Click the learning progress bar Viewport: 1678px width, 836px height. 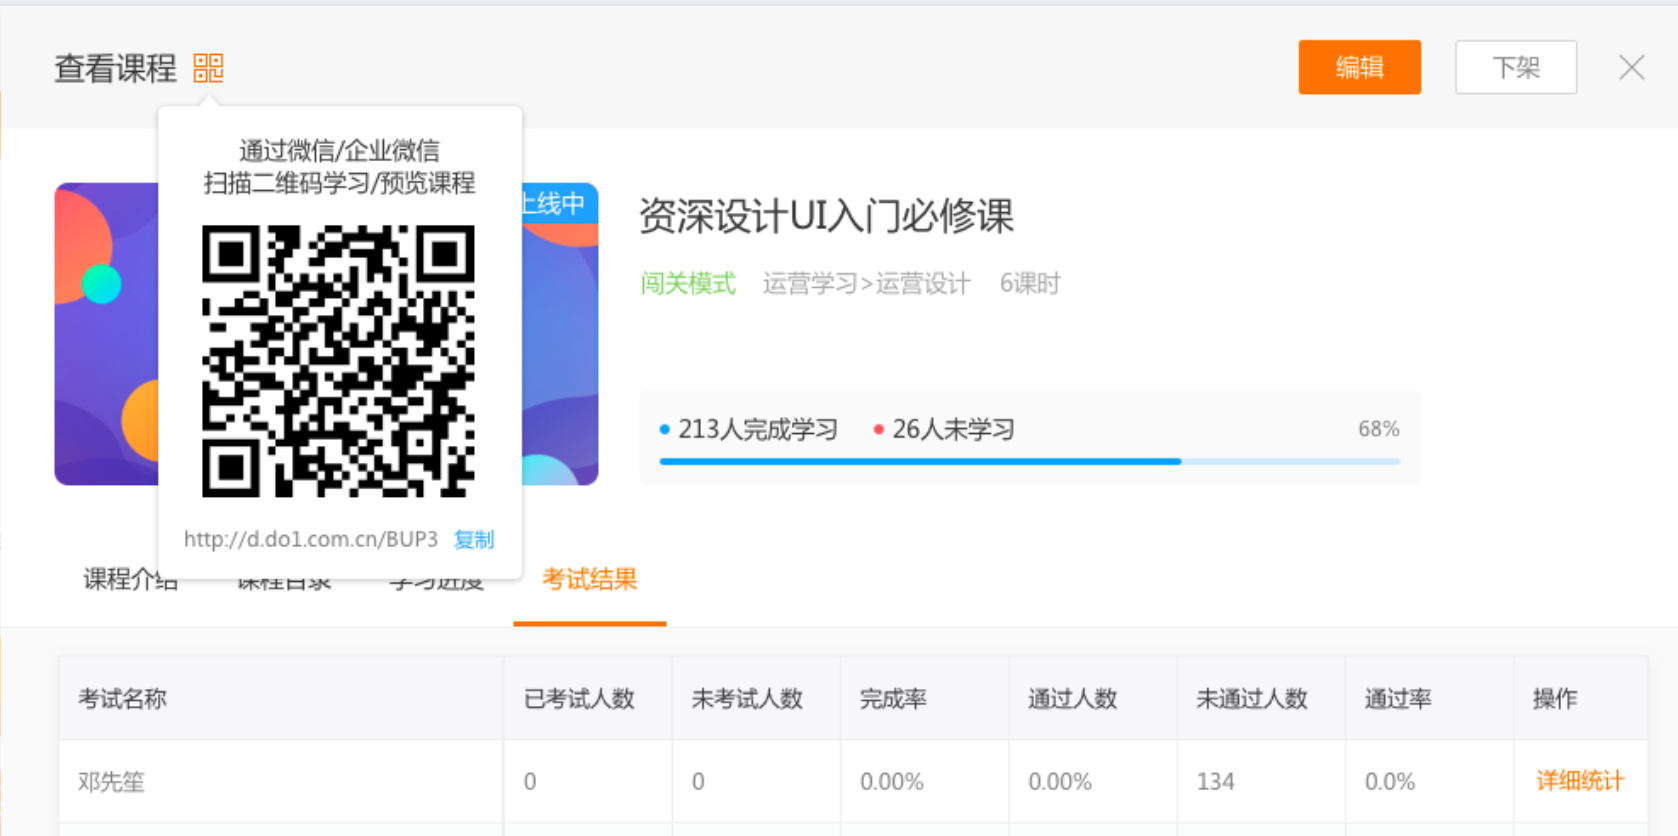pyautogui.click(x=1030, y=461)
